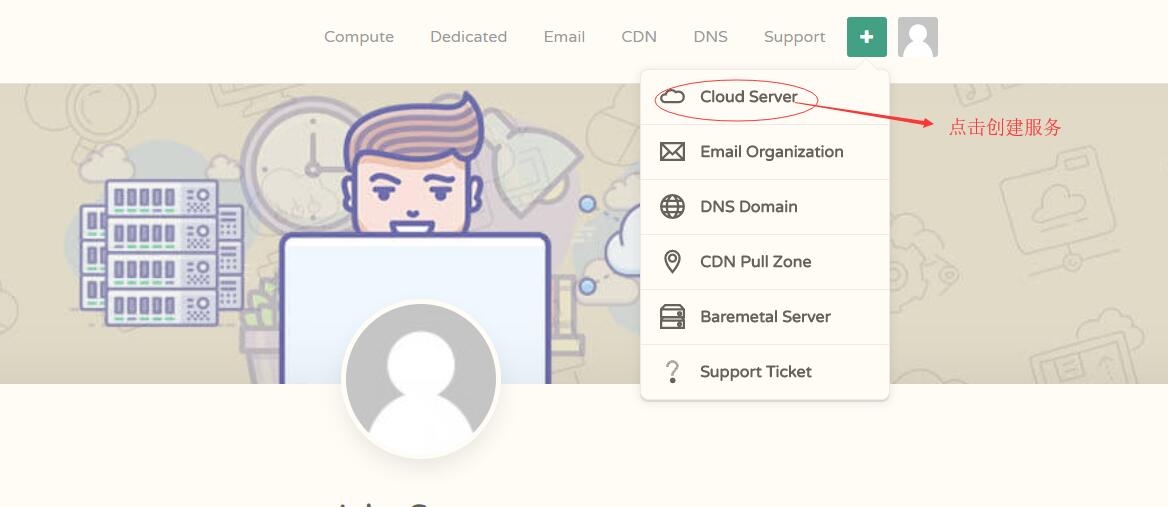
Task: Open a new Support Ticket
Action: point(765,372)
